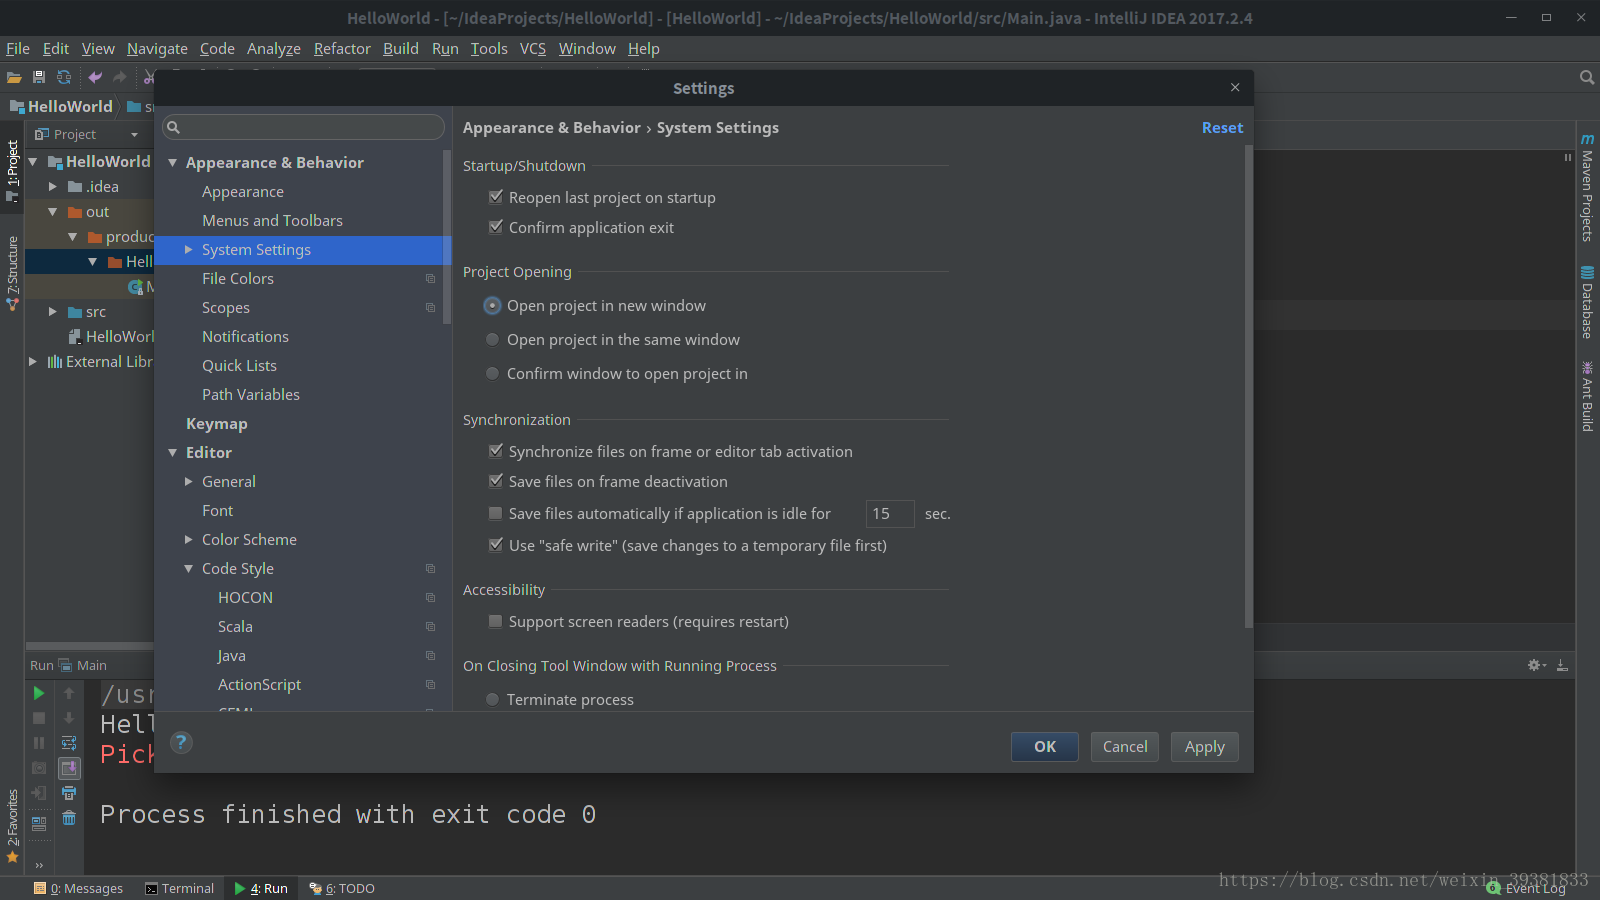This screenshot has width=1600, height=900.
Task: Click the Restore Layout icon in Run panel
Action: [39, 824]
